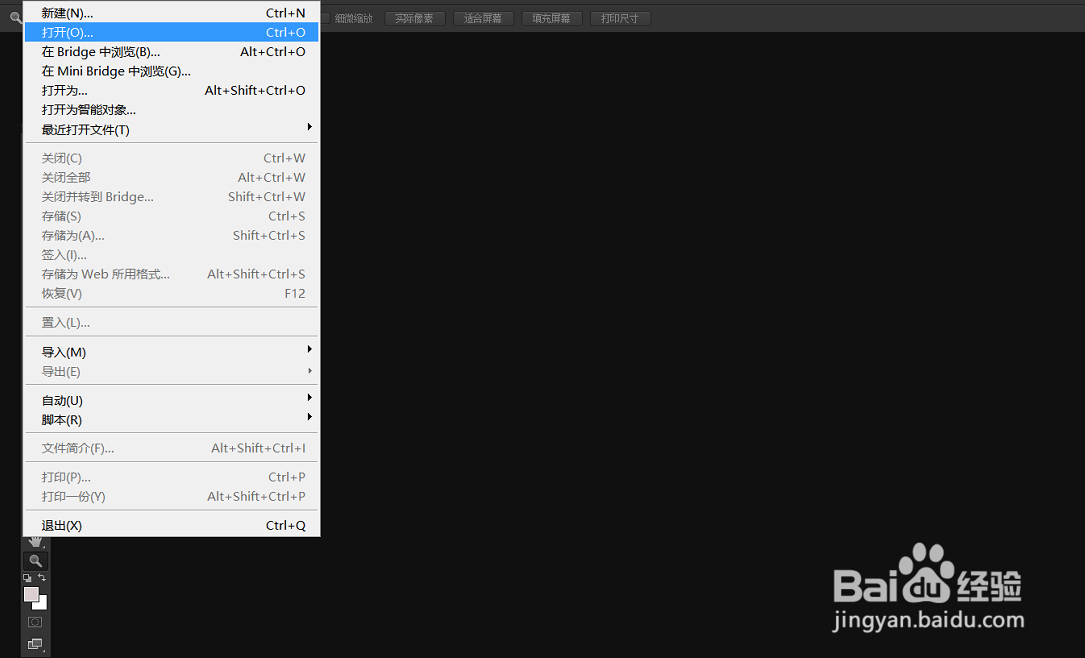1085x658 pixels.
Task: Expand 最近打开文件(T) submenu
Action: [172, 129]
